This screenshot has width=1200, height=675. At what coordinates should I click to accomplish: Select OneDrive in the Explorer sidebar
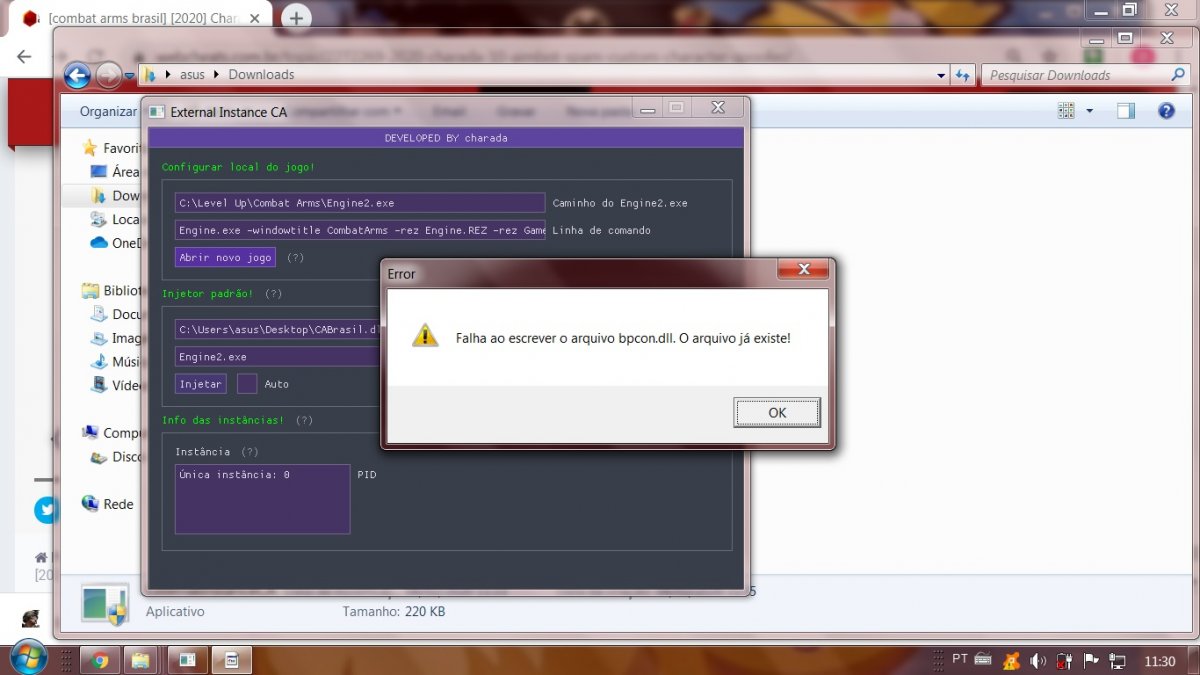click(115, 243)
